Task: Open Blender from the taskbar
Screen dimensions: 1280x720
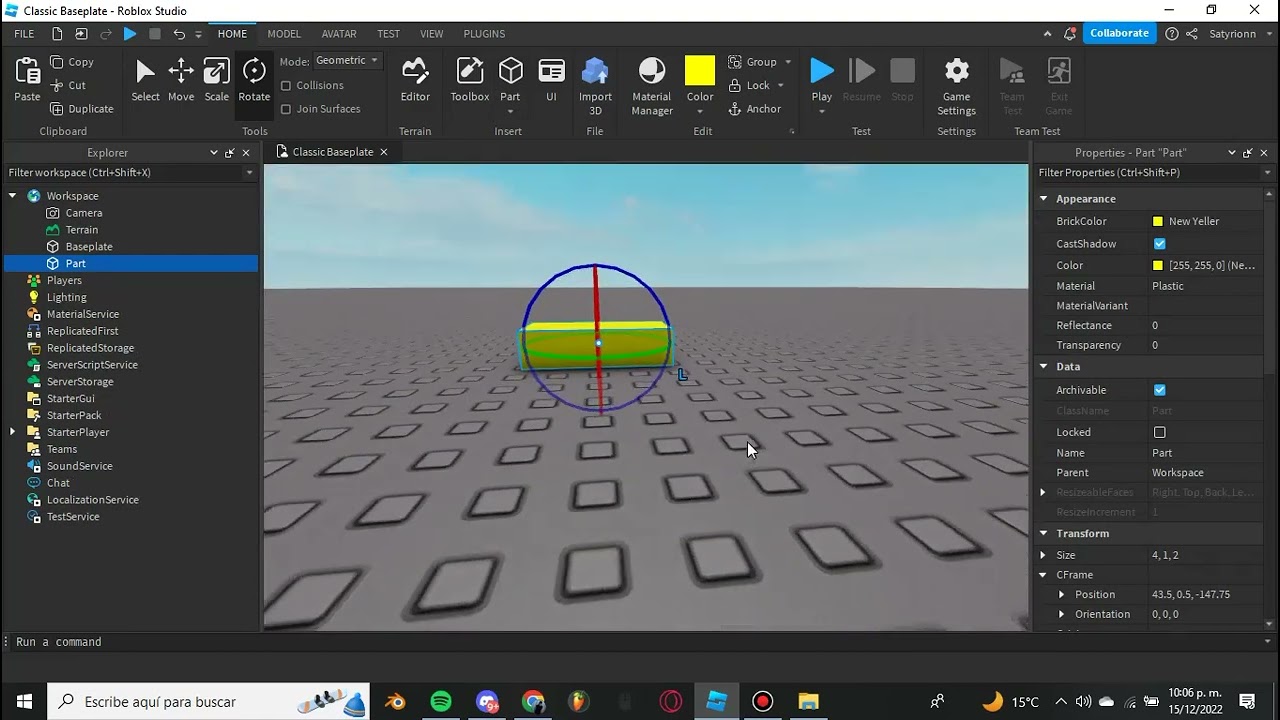Action: [x=395, y=702]
